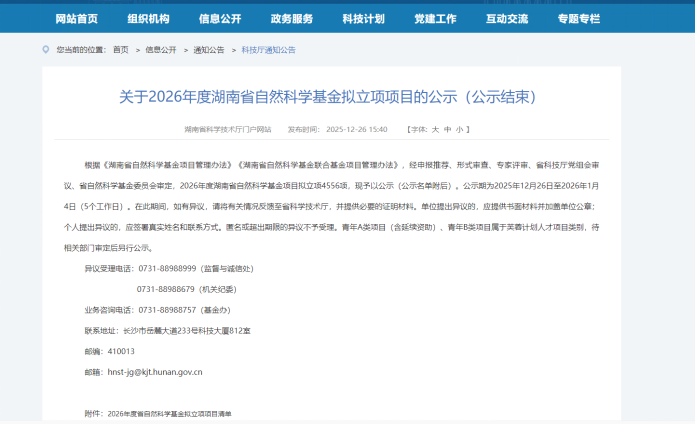This screenshot has width=695, height=425.
Task: Click the hnst-jg@kjt.hunan.gov.cn email address
Action: click(155, 372)
